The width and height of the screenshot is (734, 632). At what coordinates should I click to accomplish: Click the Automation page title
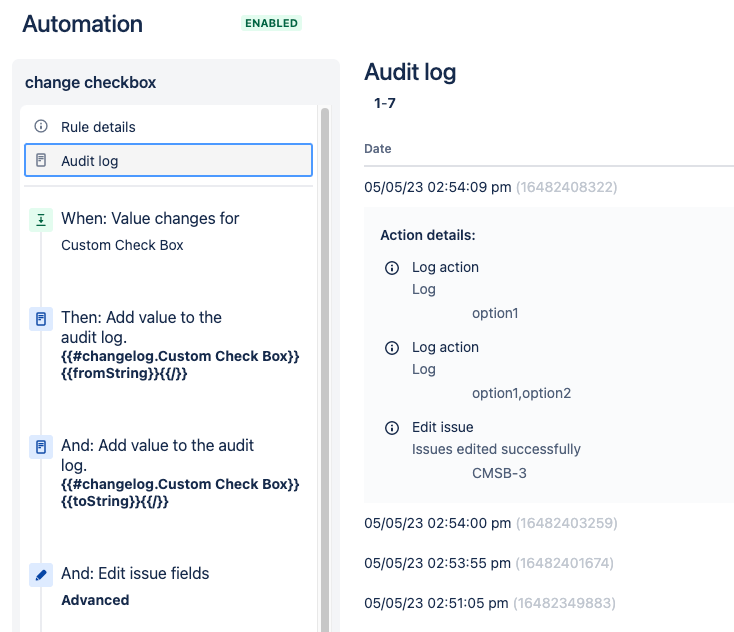tap(82, 24)
